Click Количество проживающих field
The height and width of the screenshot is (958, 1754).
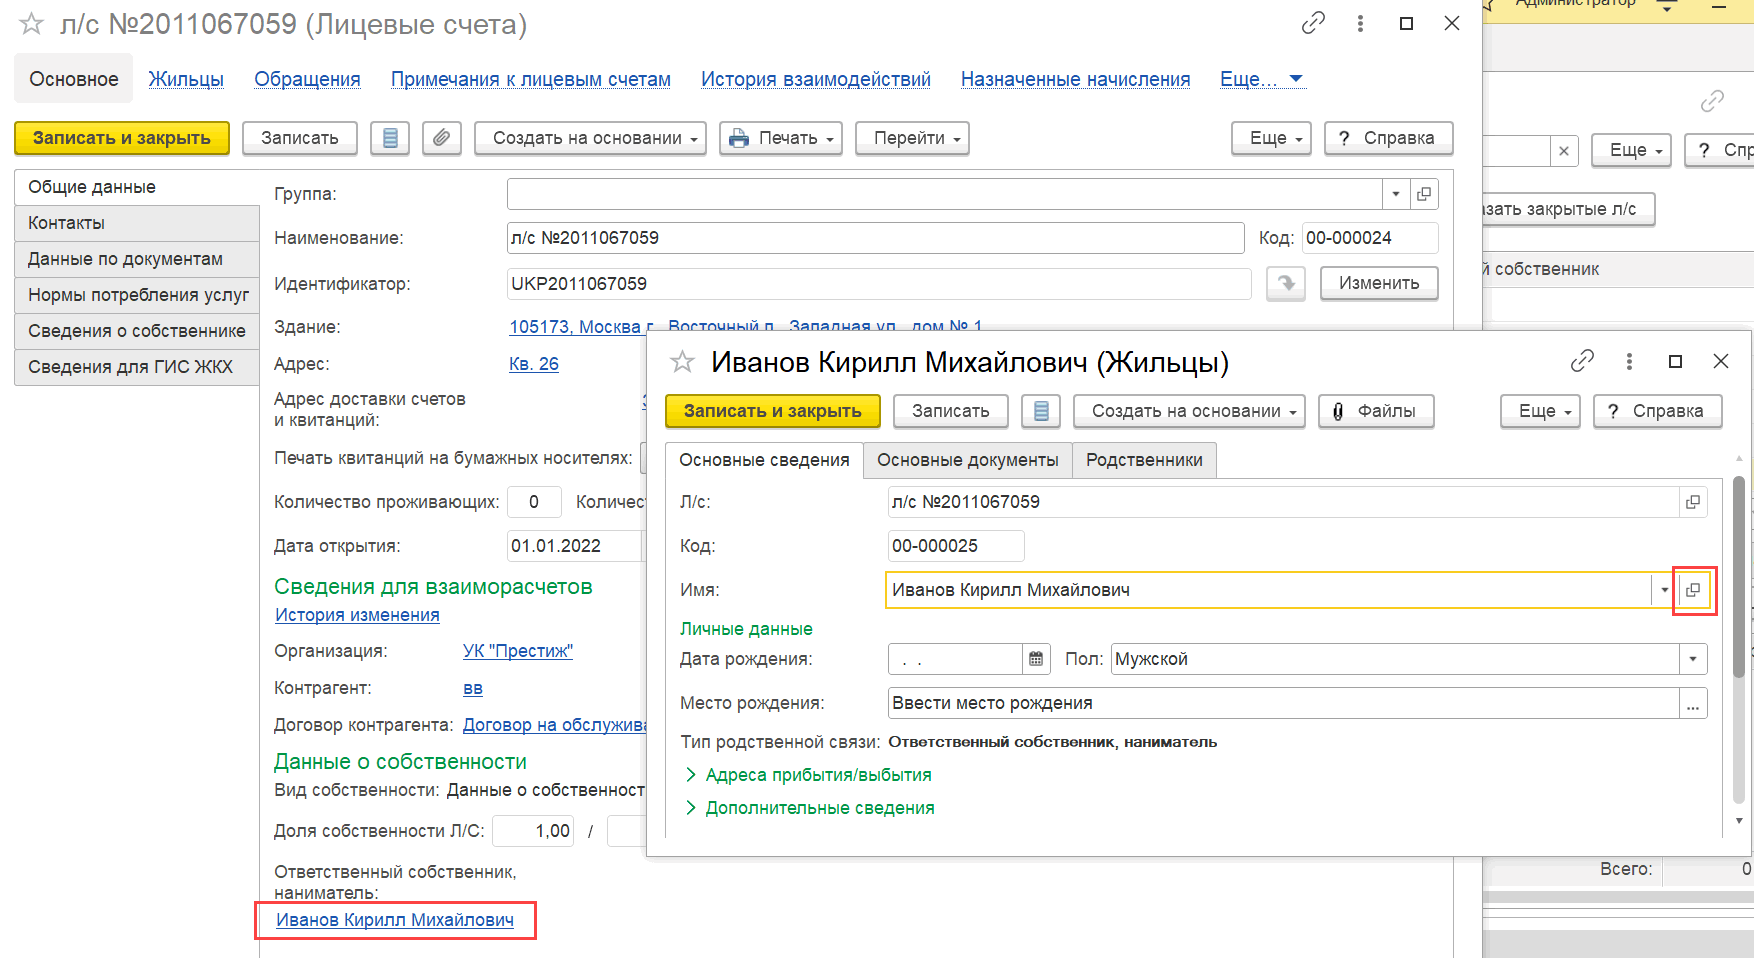click(534, 502)
